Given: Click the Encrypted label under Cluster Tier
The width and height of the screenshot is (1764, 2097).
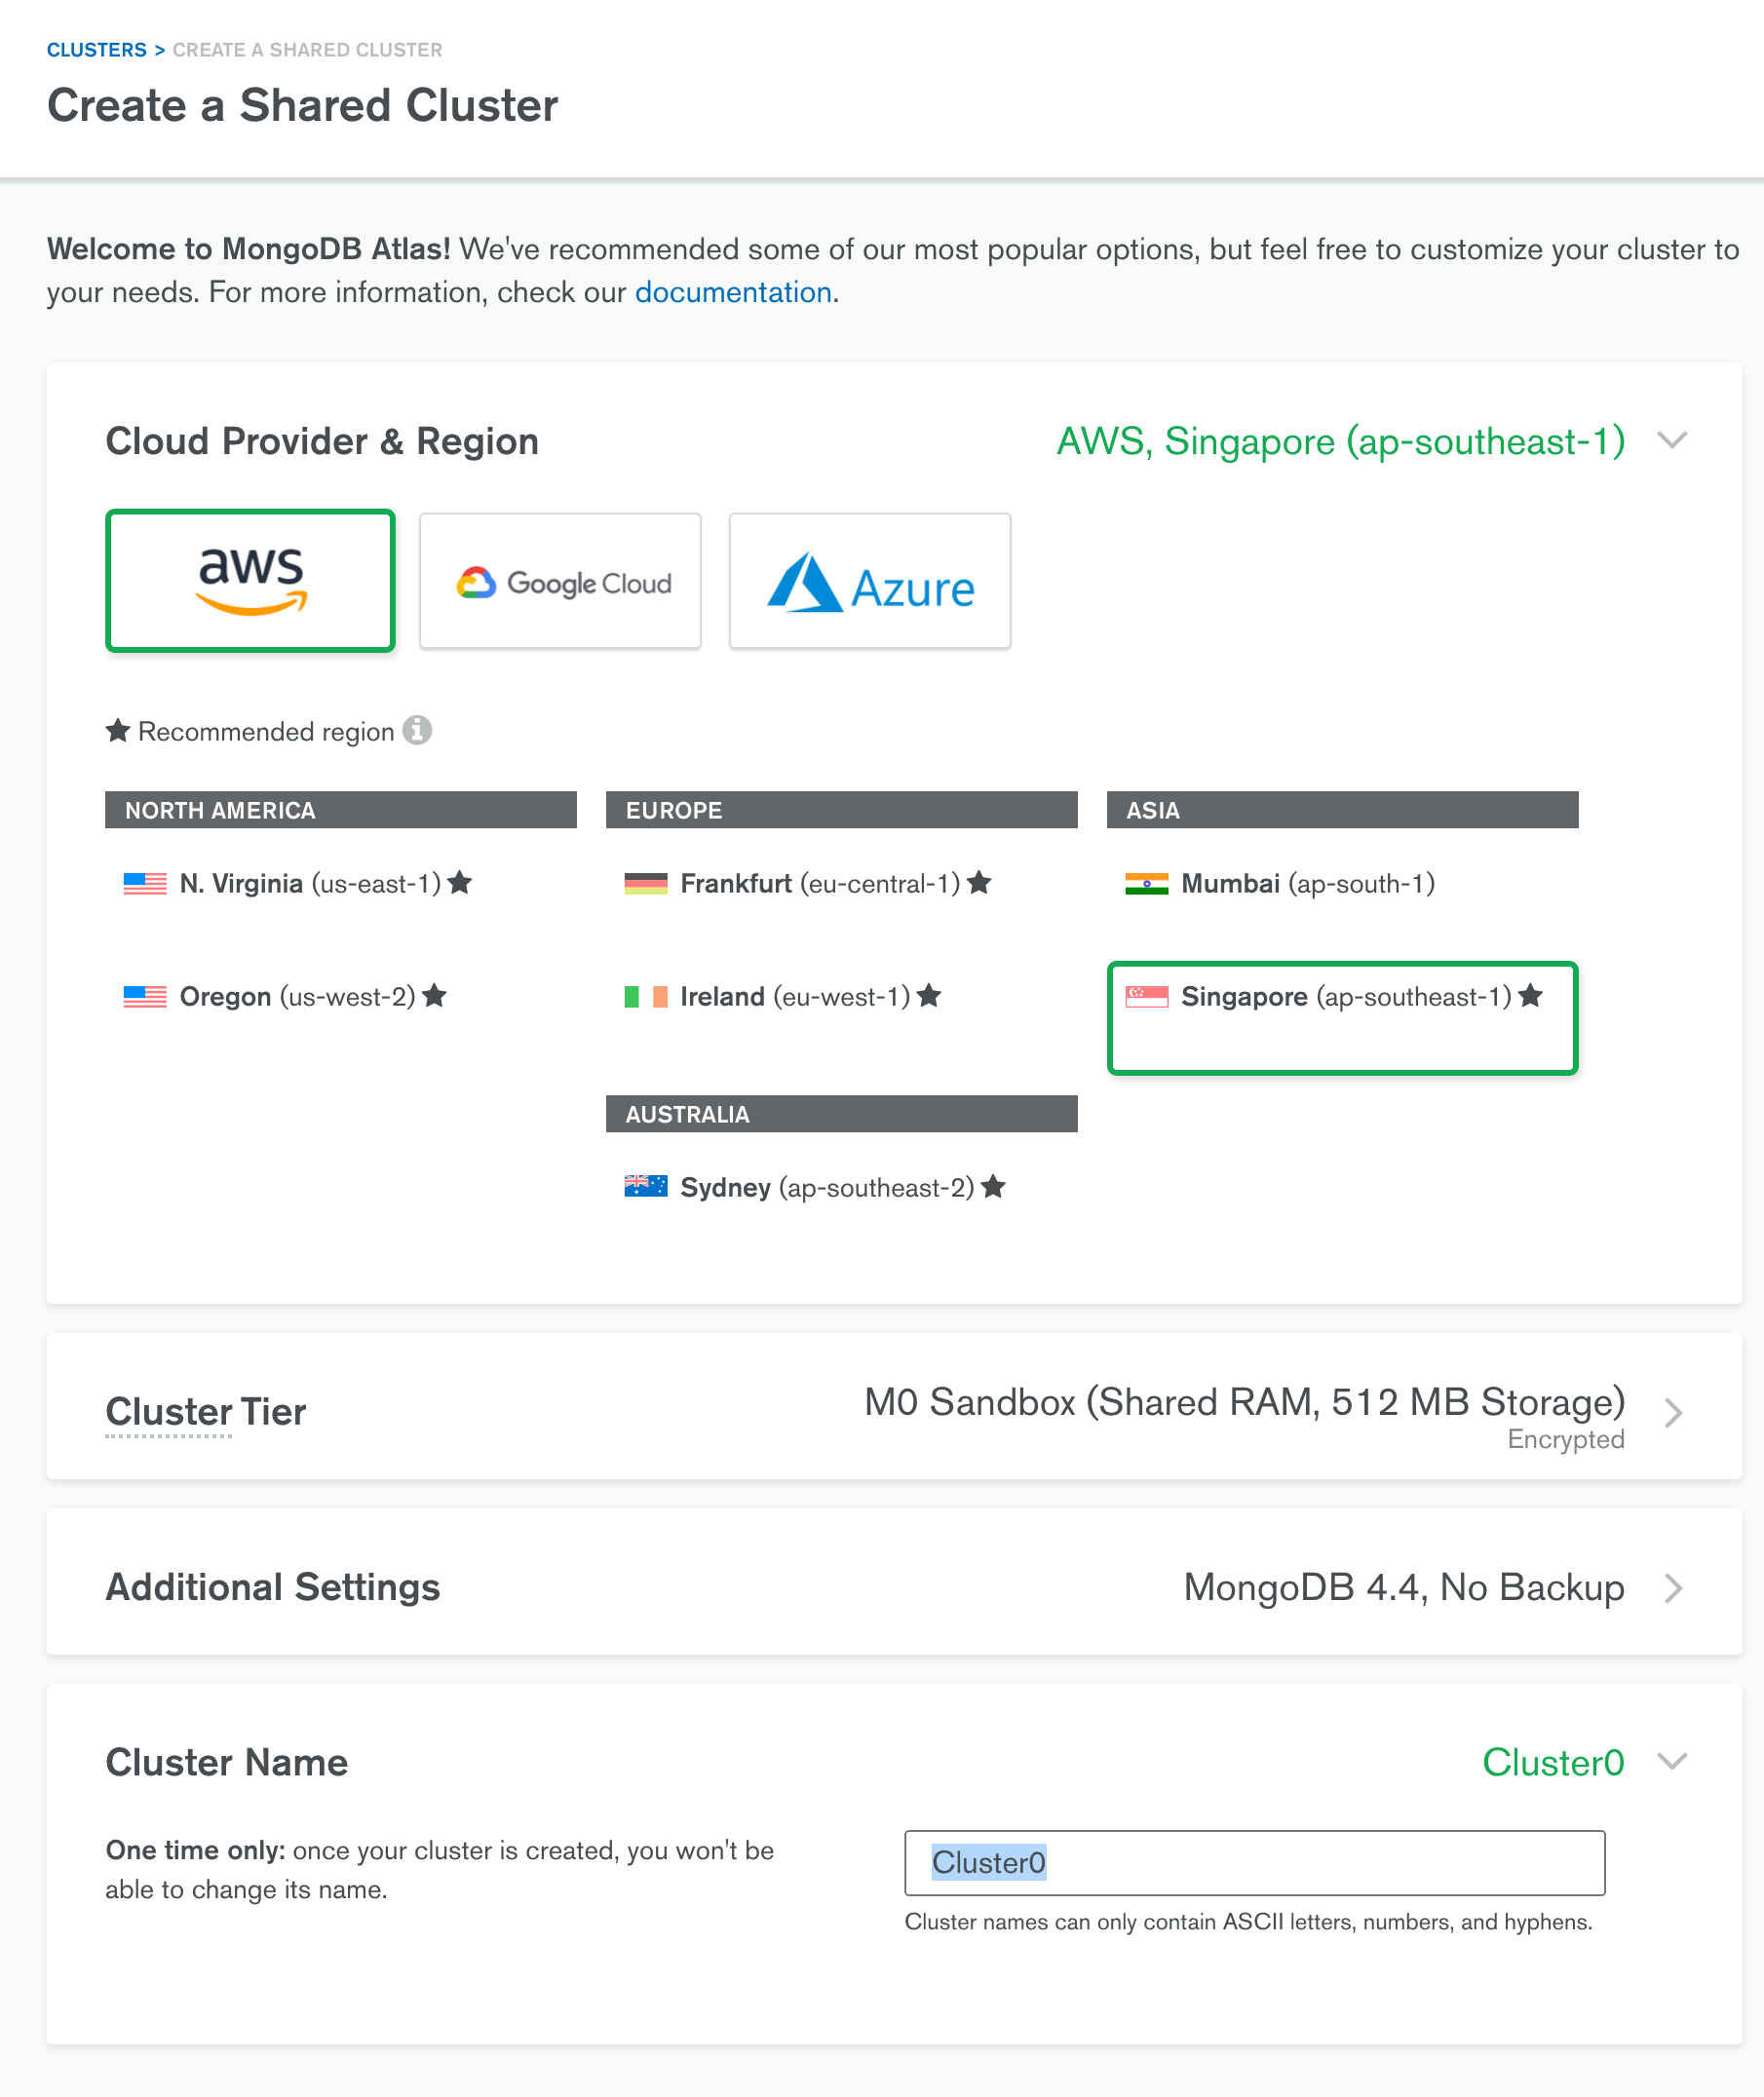Looking at the screenshot, I should pyautogui.click(x=1566, y=1440).
